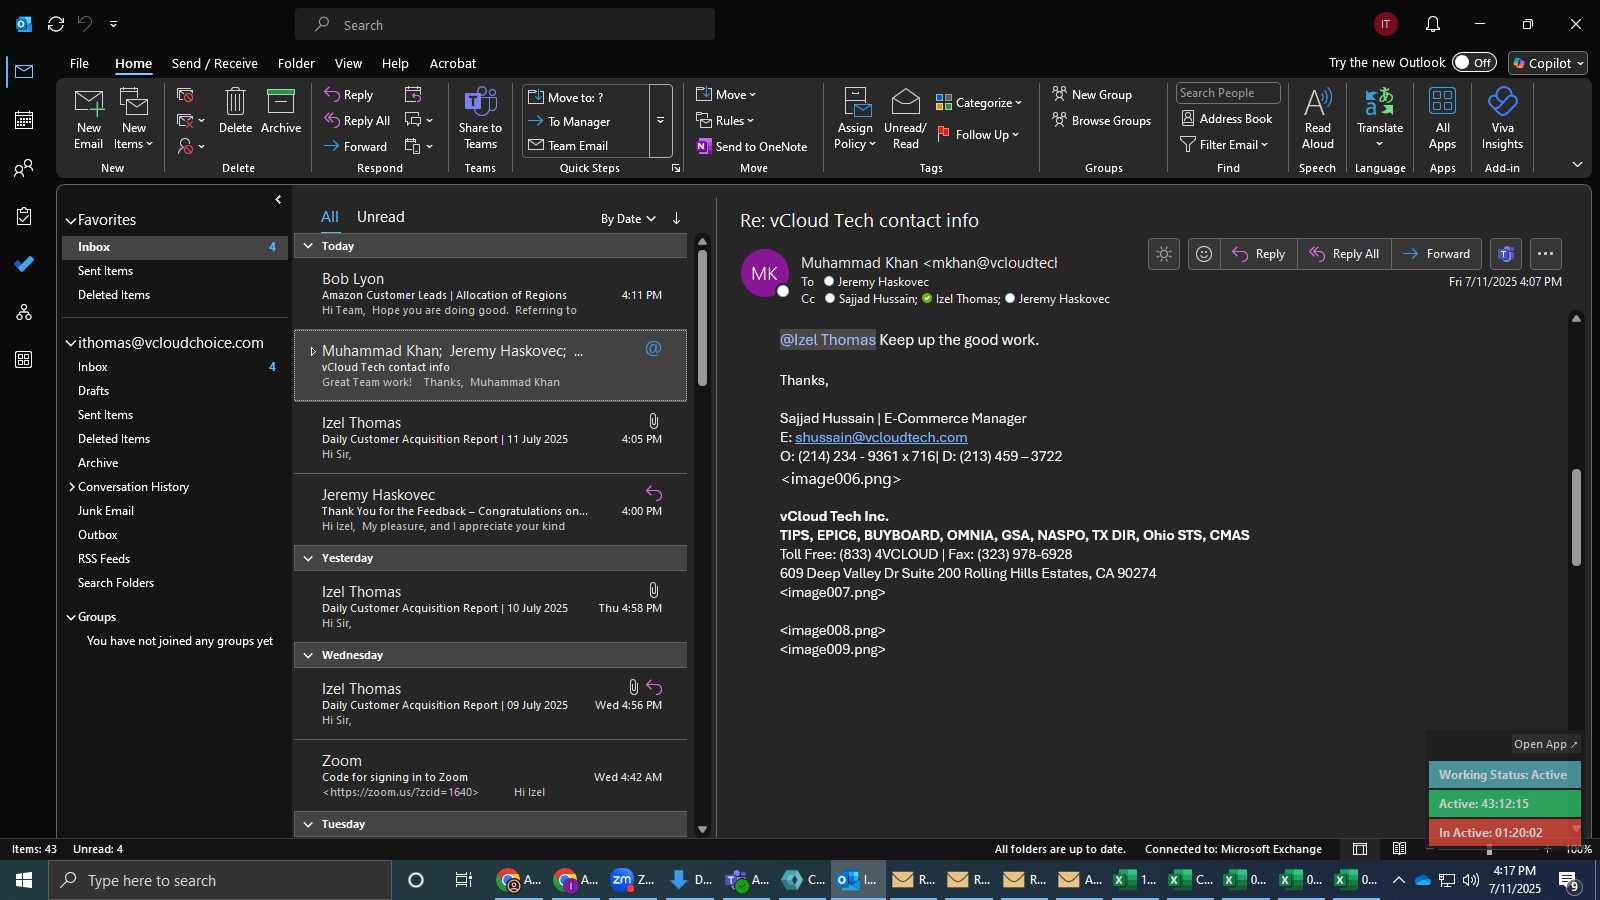Click Send to OneNote
This screenshot has height=900, width=1600.
coord(752,146)
